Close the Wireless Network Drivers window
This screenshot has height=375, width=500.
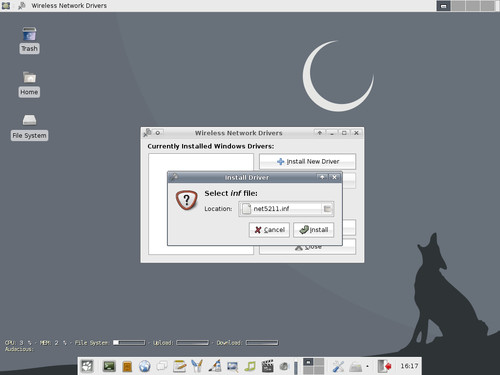[x=356, y=133]
